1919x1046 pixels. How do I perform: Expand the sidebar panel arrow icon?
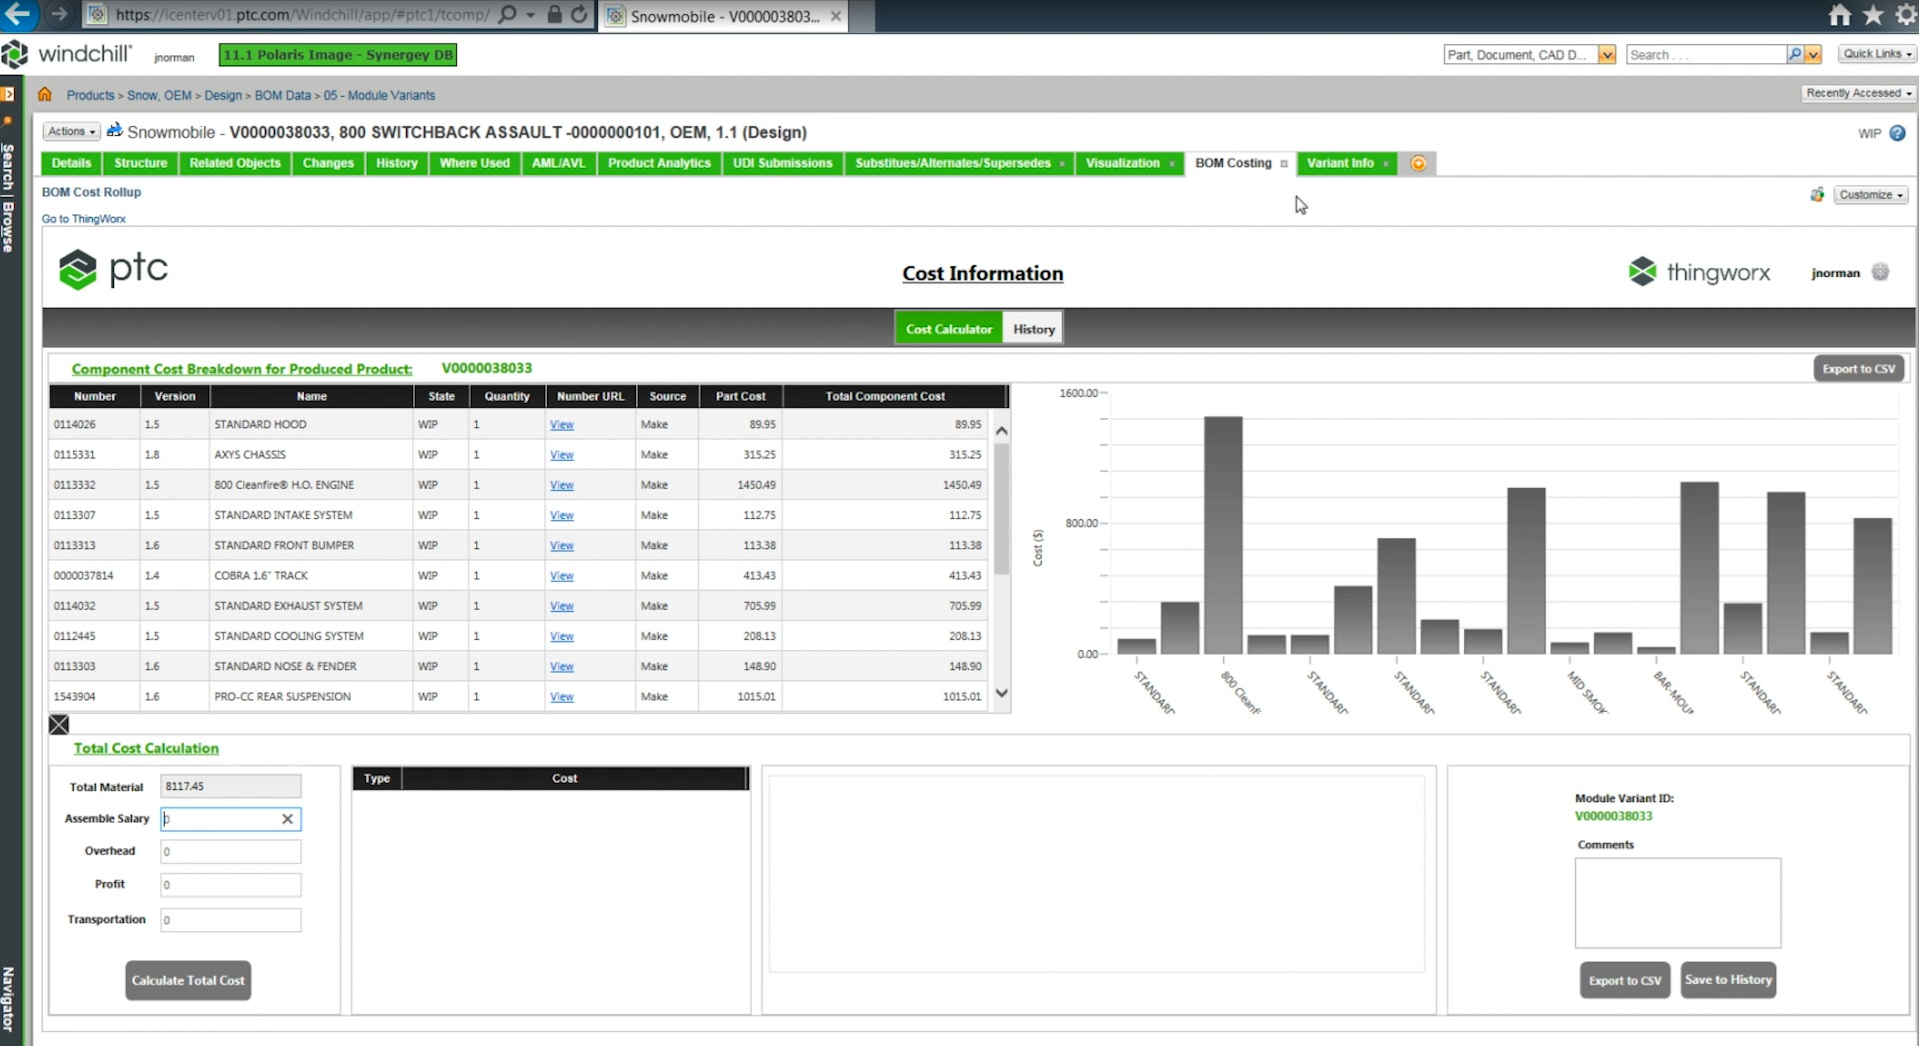tap(7, 94)
